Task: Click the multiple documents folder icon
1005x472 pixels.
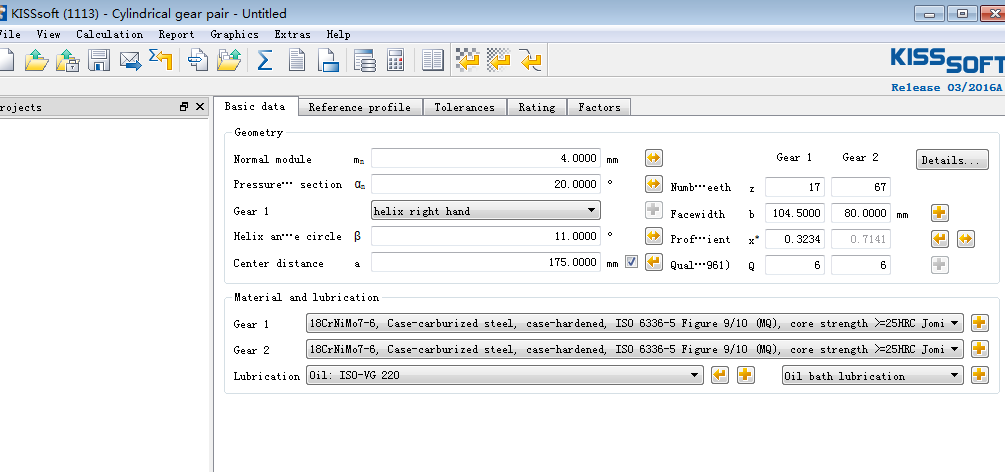Action: pyautogui.click(x=229, y=60)
